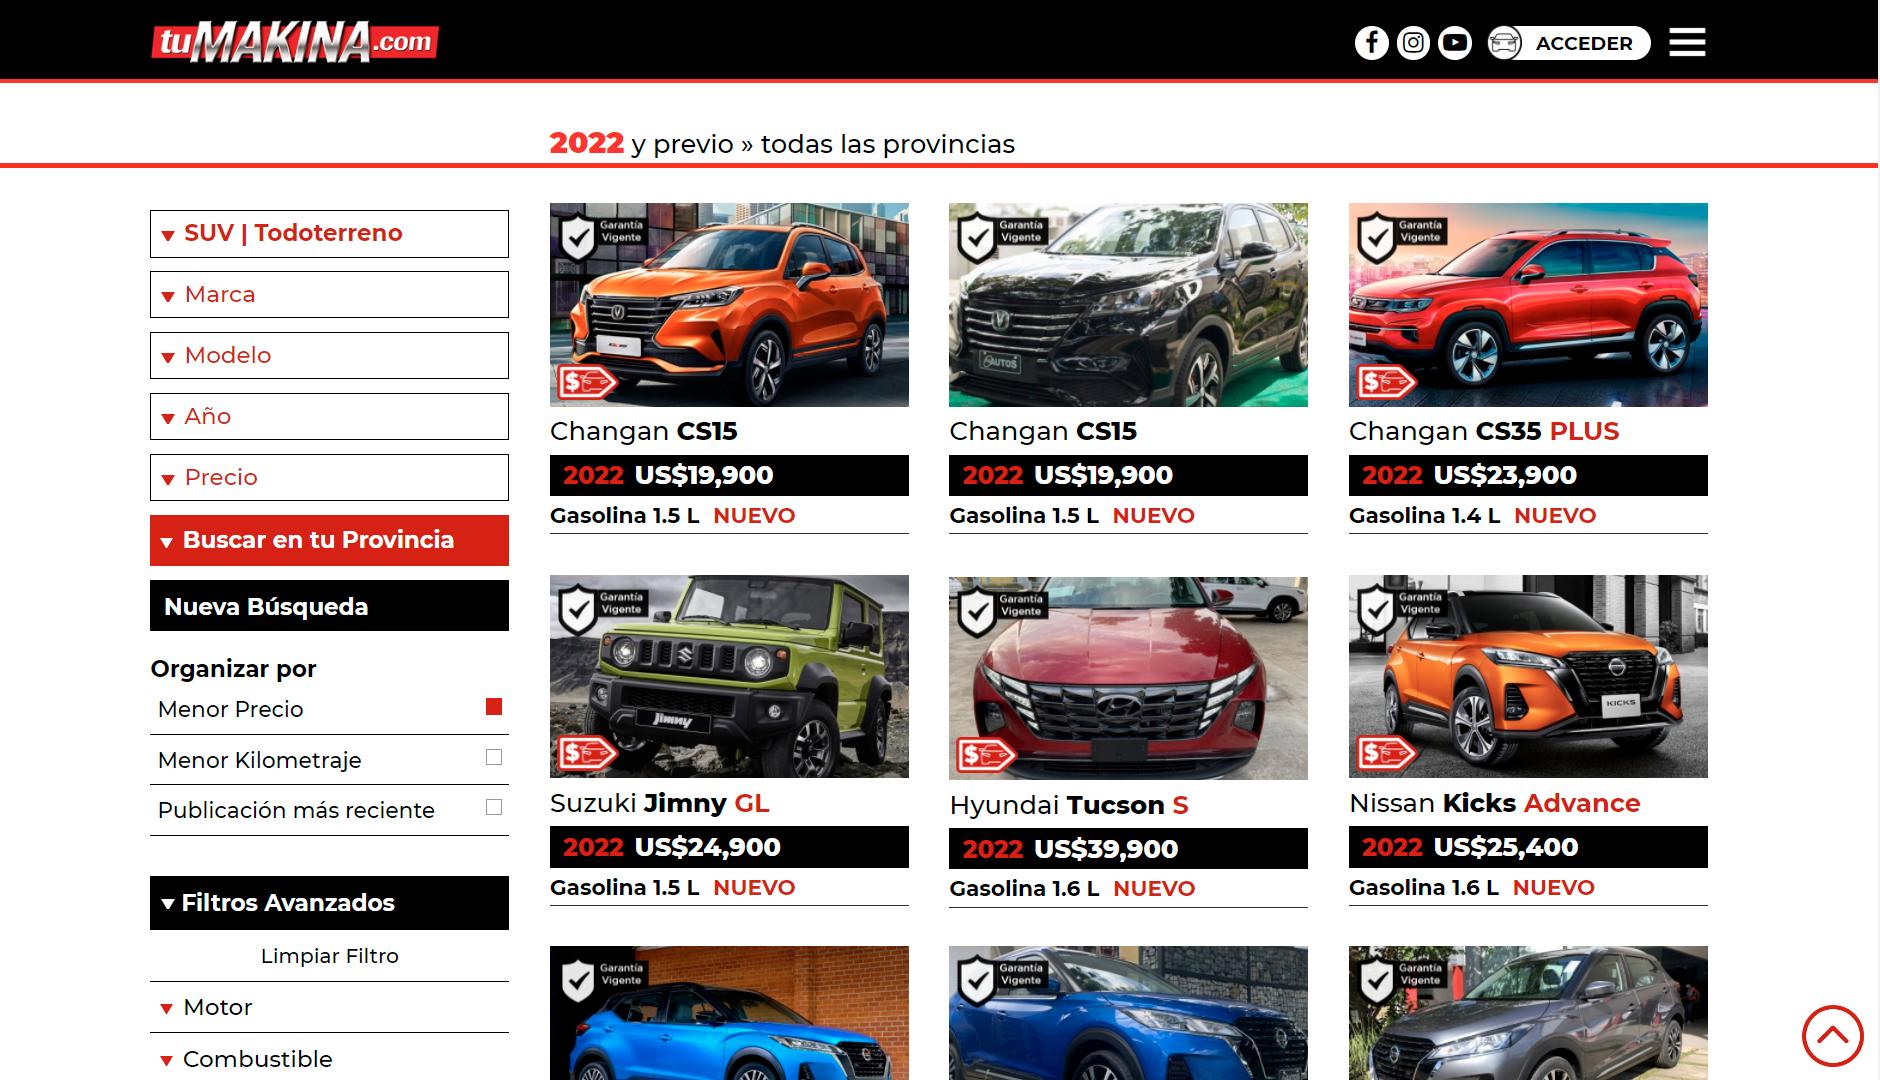
Task: Open the Hyundai Tucson S listing title
Action: 1069,805
